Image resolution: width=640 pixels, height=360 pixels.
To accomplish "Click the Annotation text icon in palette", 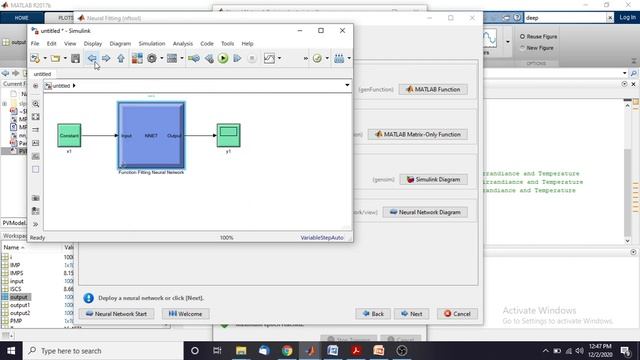I will 36,143.
